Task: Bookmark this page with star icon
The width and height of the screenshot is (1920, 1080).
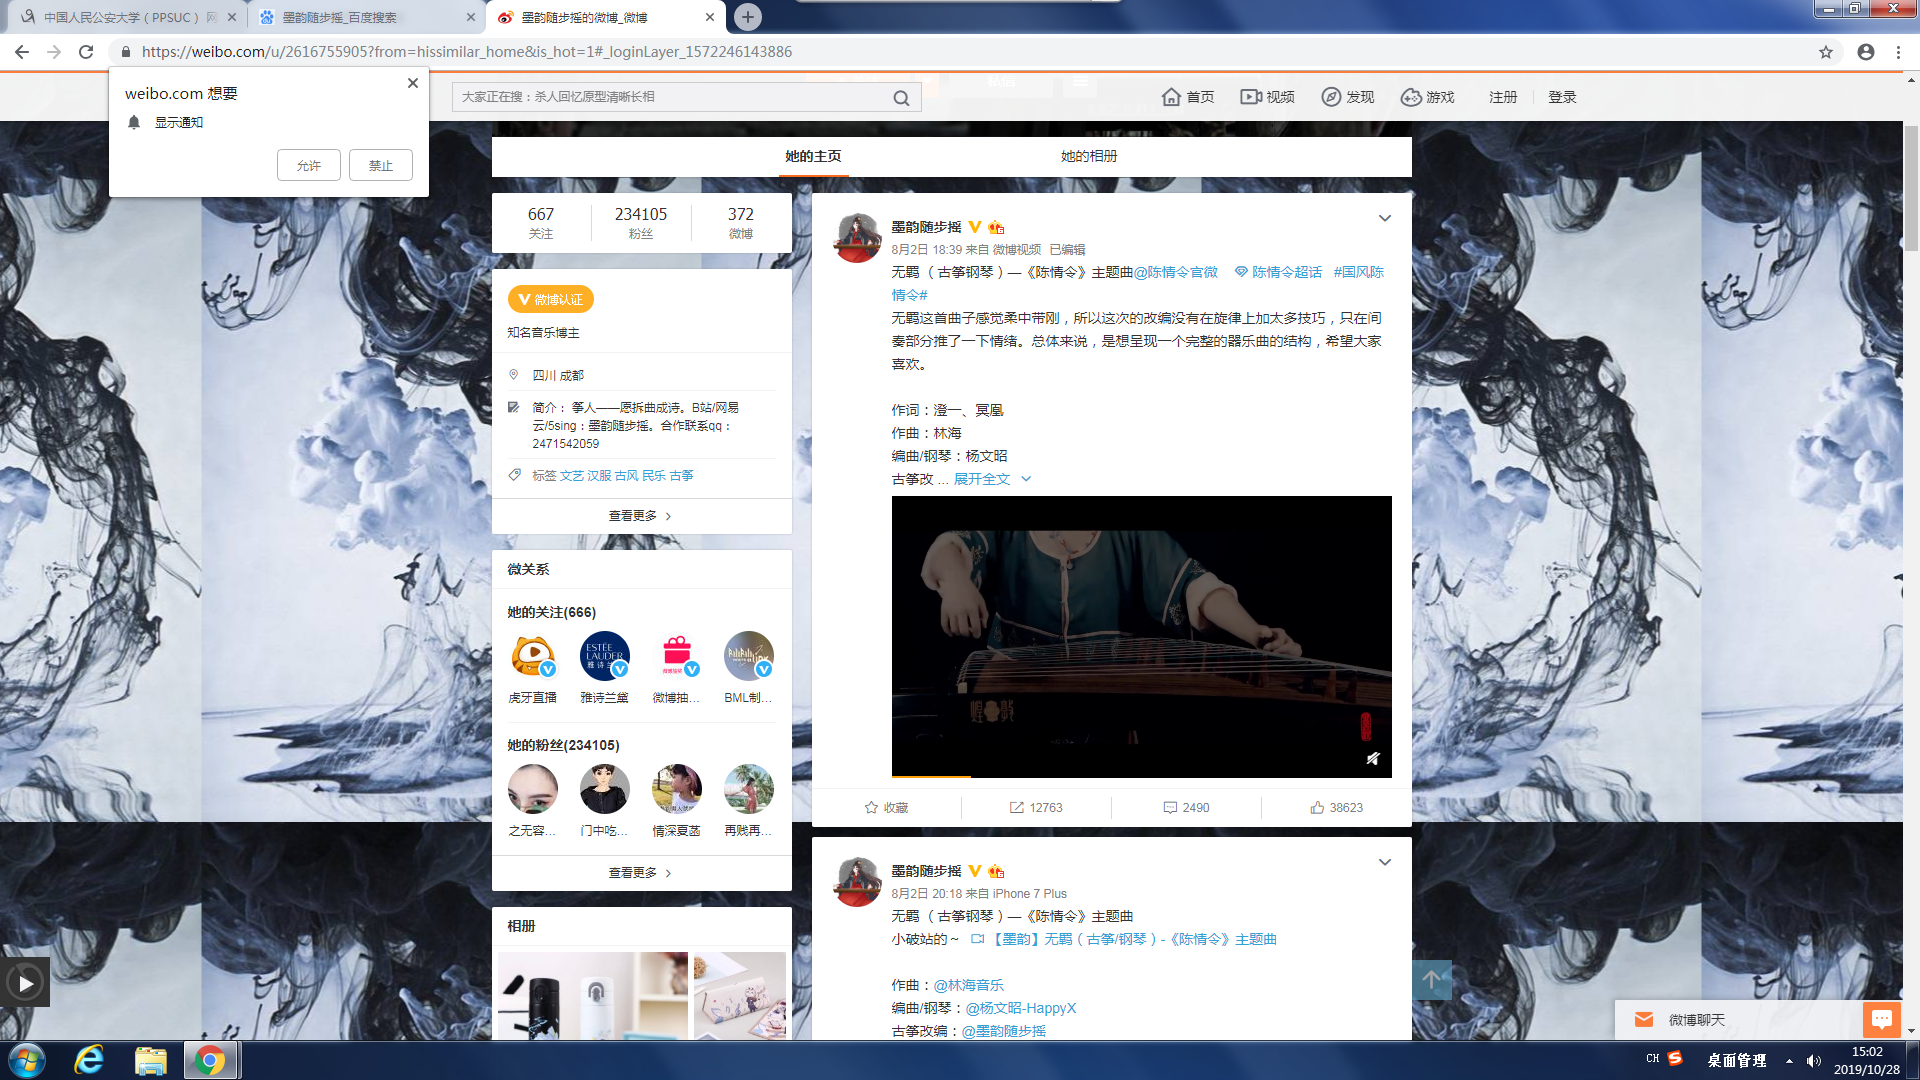Action: (1826, 52)
